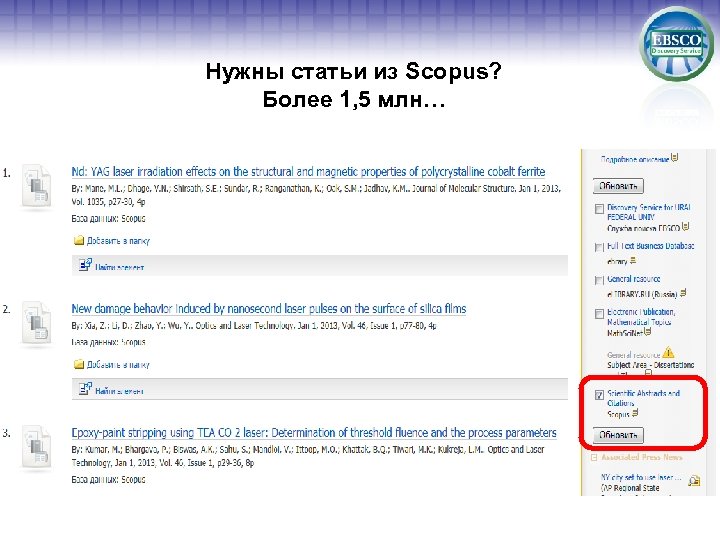Click folder icon under New damage behavior result
The image size is (720, 540).
click(79, 364)
